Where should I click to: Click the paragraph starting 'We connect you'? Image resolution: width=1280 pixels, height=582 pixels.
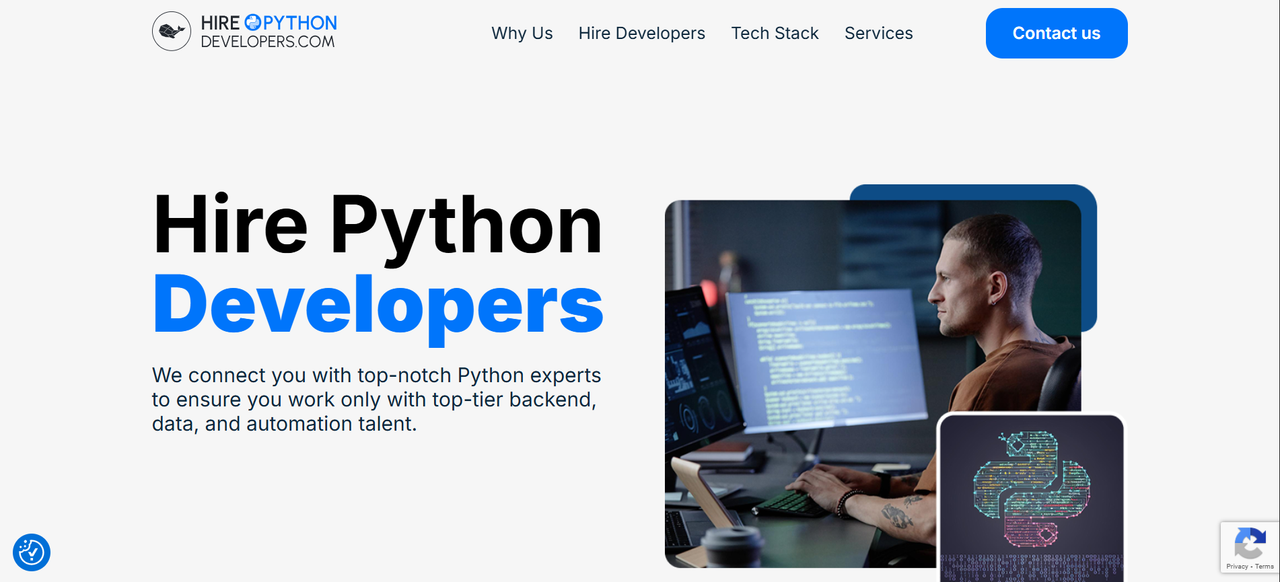(x=377, y=399)
